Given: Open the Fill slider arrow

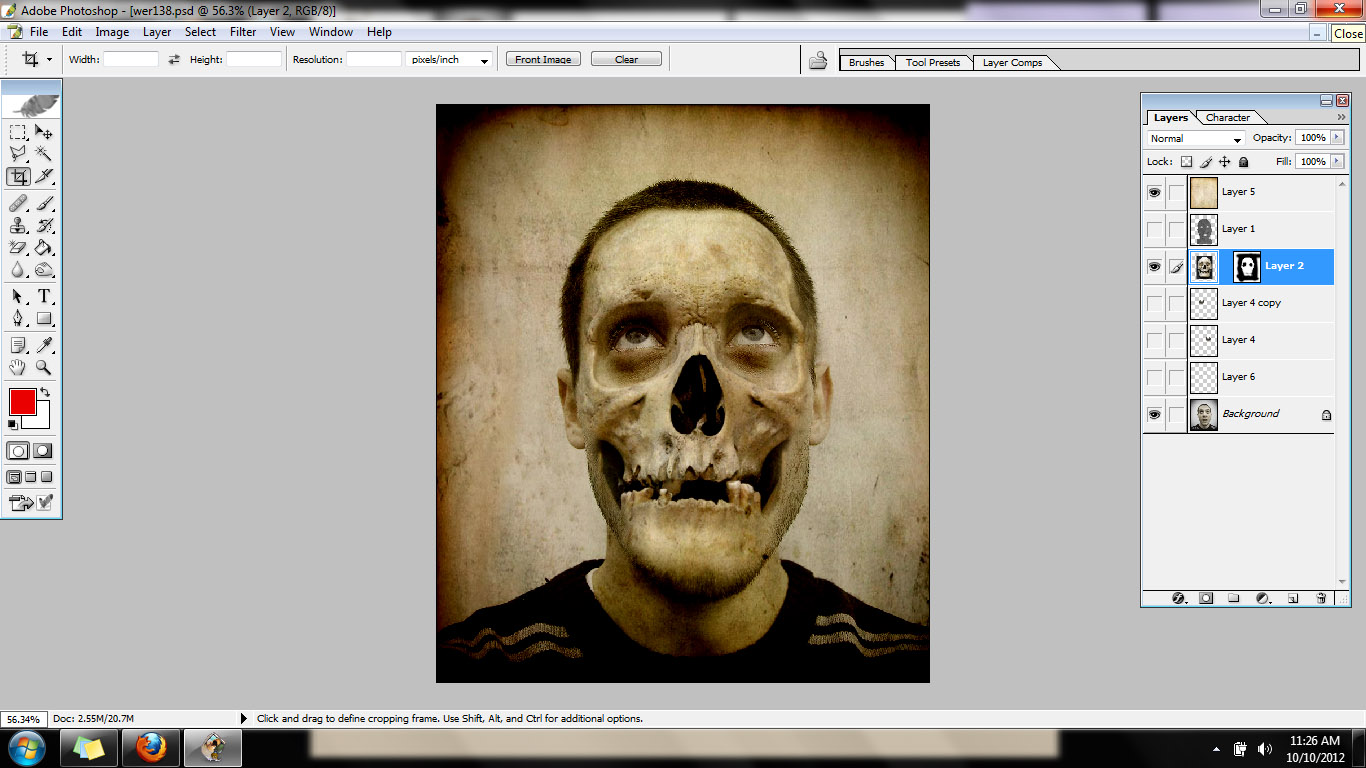Looking at the screenshot, I should [1337, 161].
